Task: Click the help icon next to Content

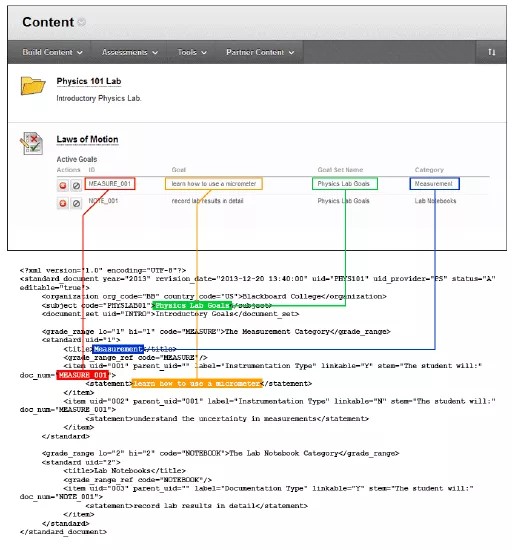Action: tap(81, 22)
